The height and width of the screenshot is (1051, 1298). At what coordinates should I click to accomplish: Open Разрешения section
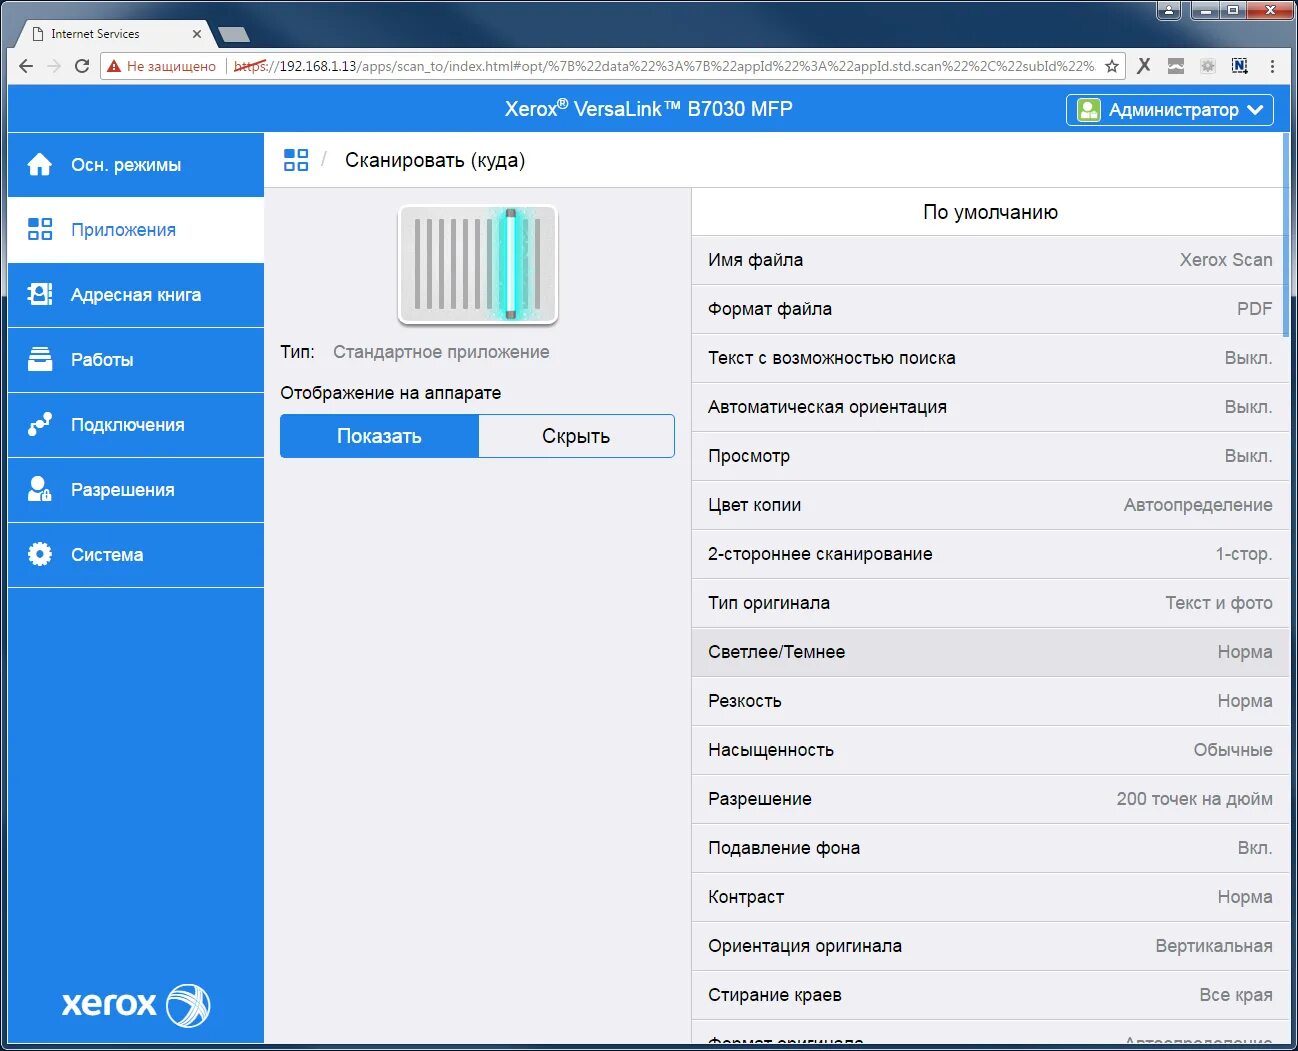tap(136, 490)
